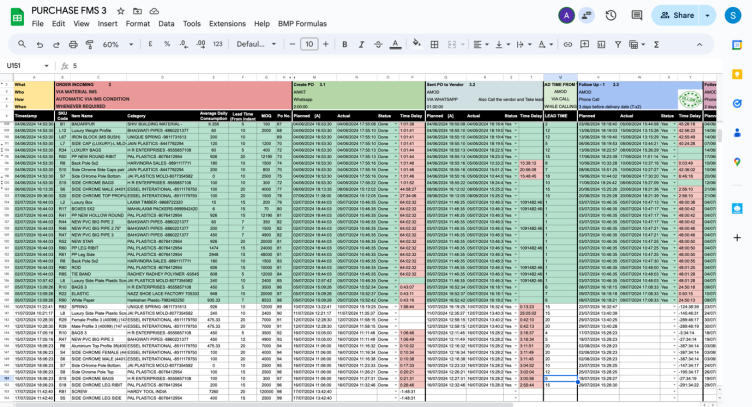Select the ORDER INCOMING header cell
This screenshot has height=407, width=752.
pos(173,84)
